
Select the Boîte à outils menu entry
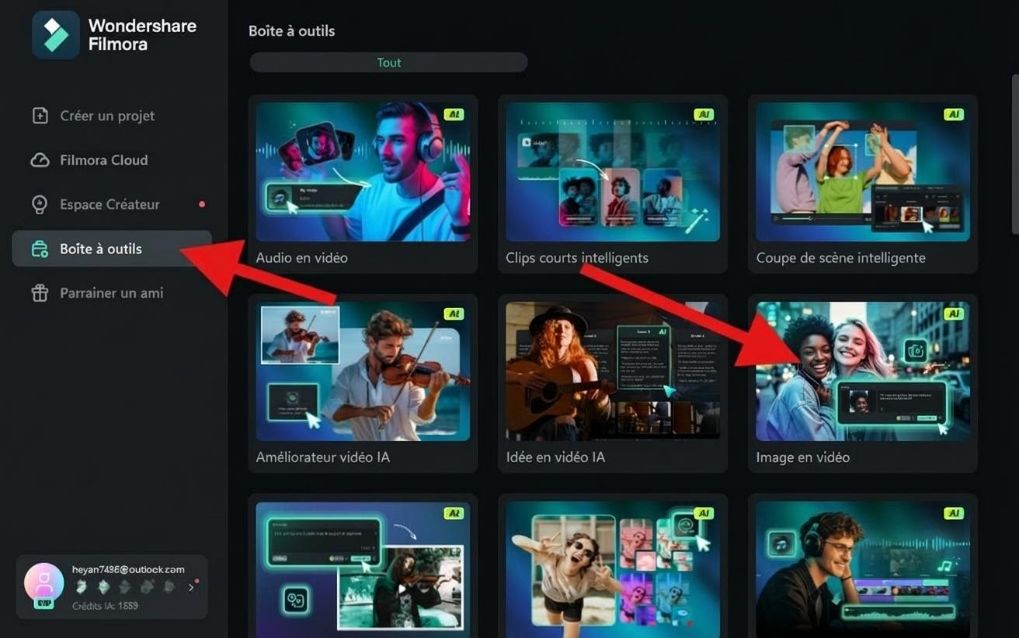[97, 248]
